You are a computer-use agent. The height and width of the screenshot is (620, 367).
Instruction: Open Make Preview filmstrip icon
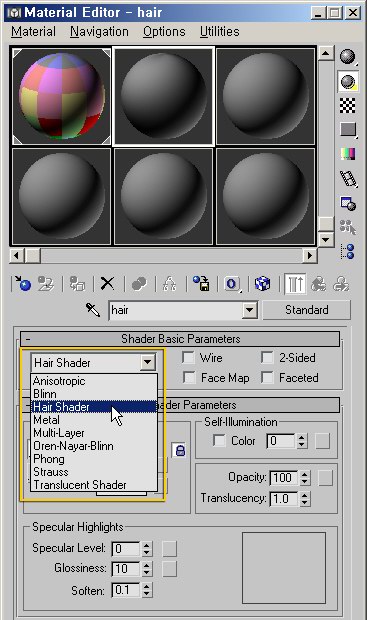point(348,179)
